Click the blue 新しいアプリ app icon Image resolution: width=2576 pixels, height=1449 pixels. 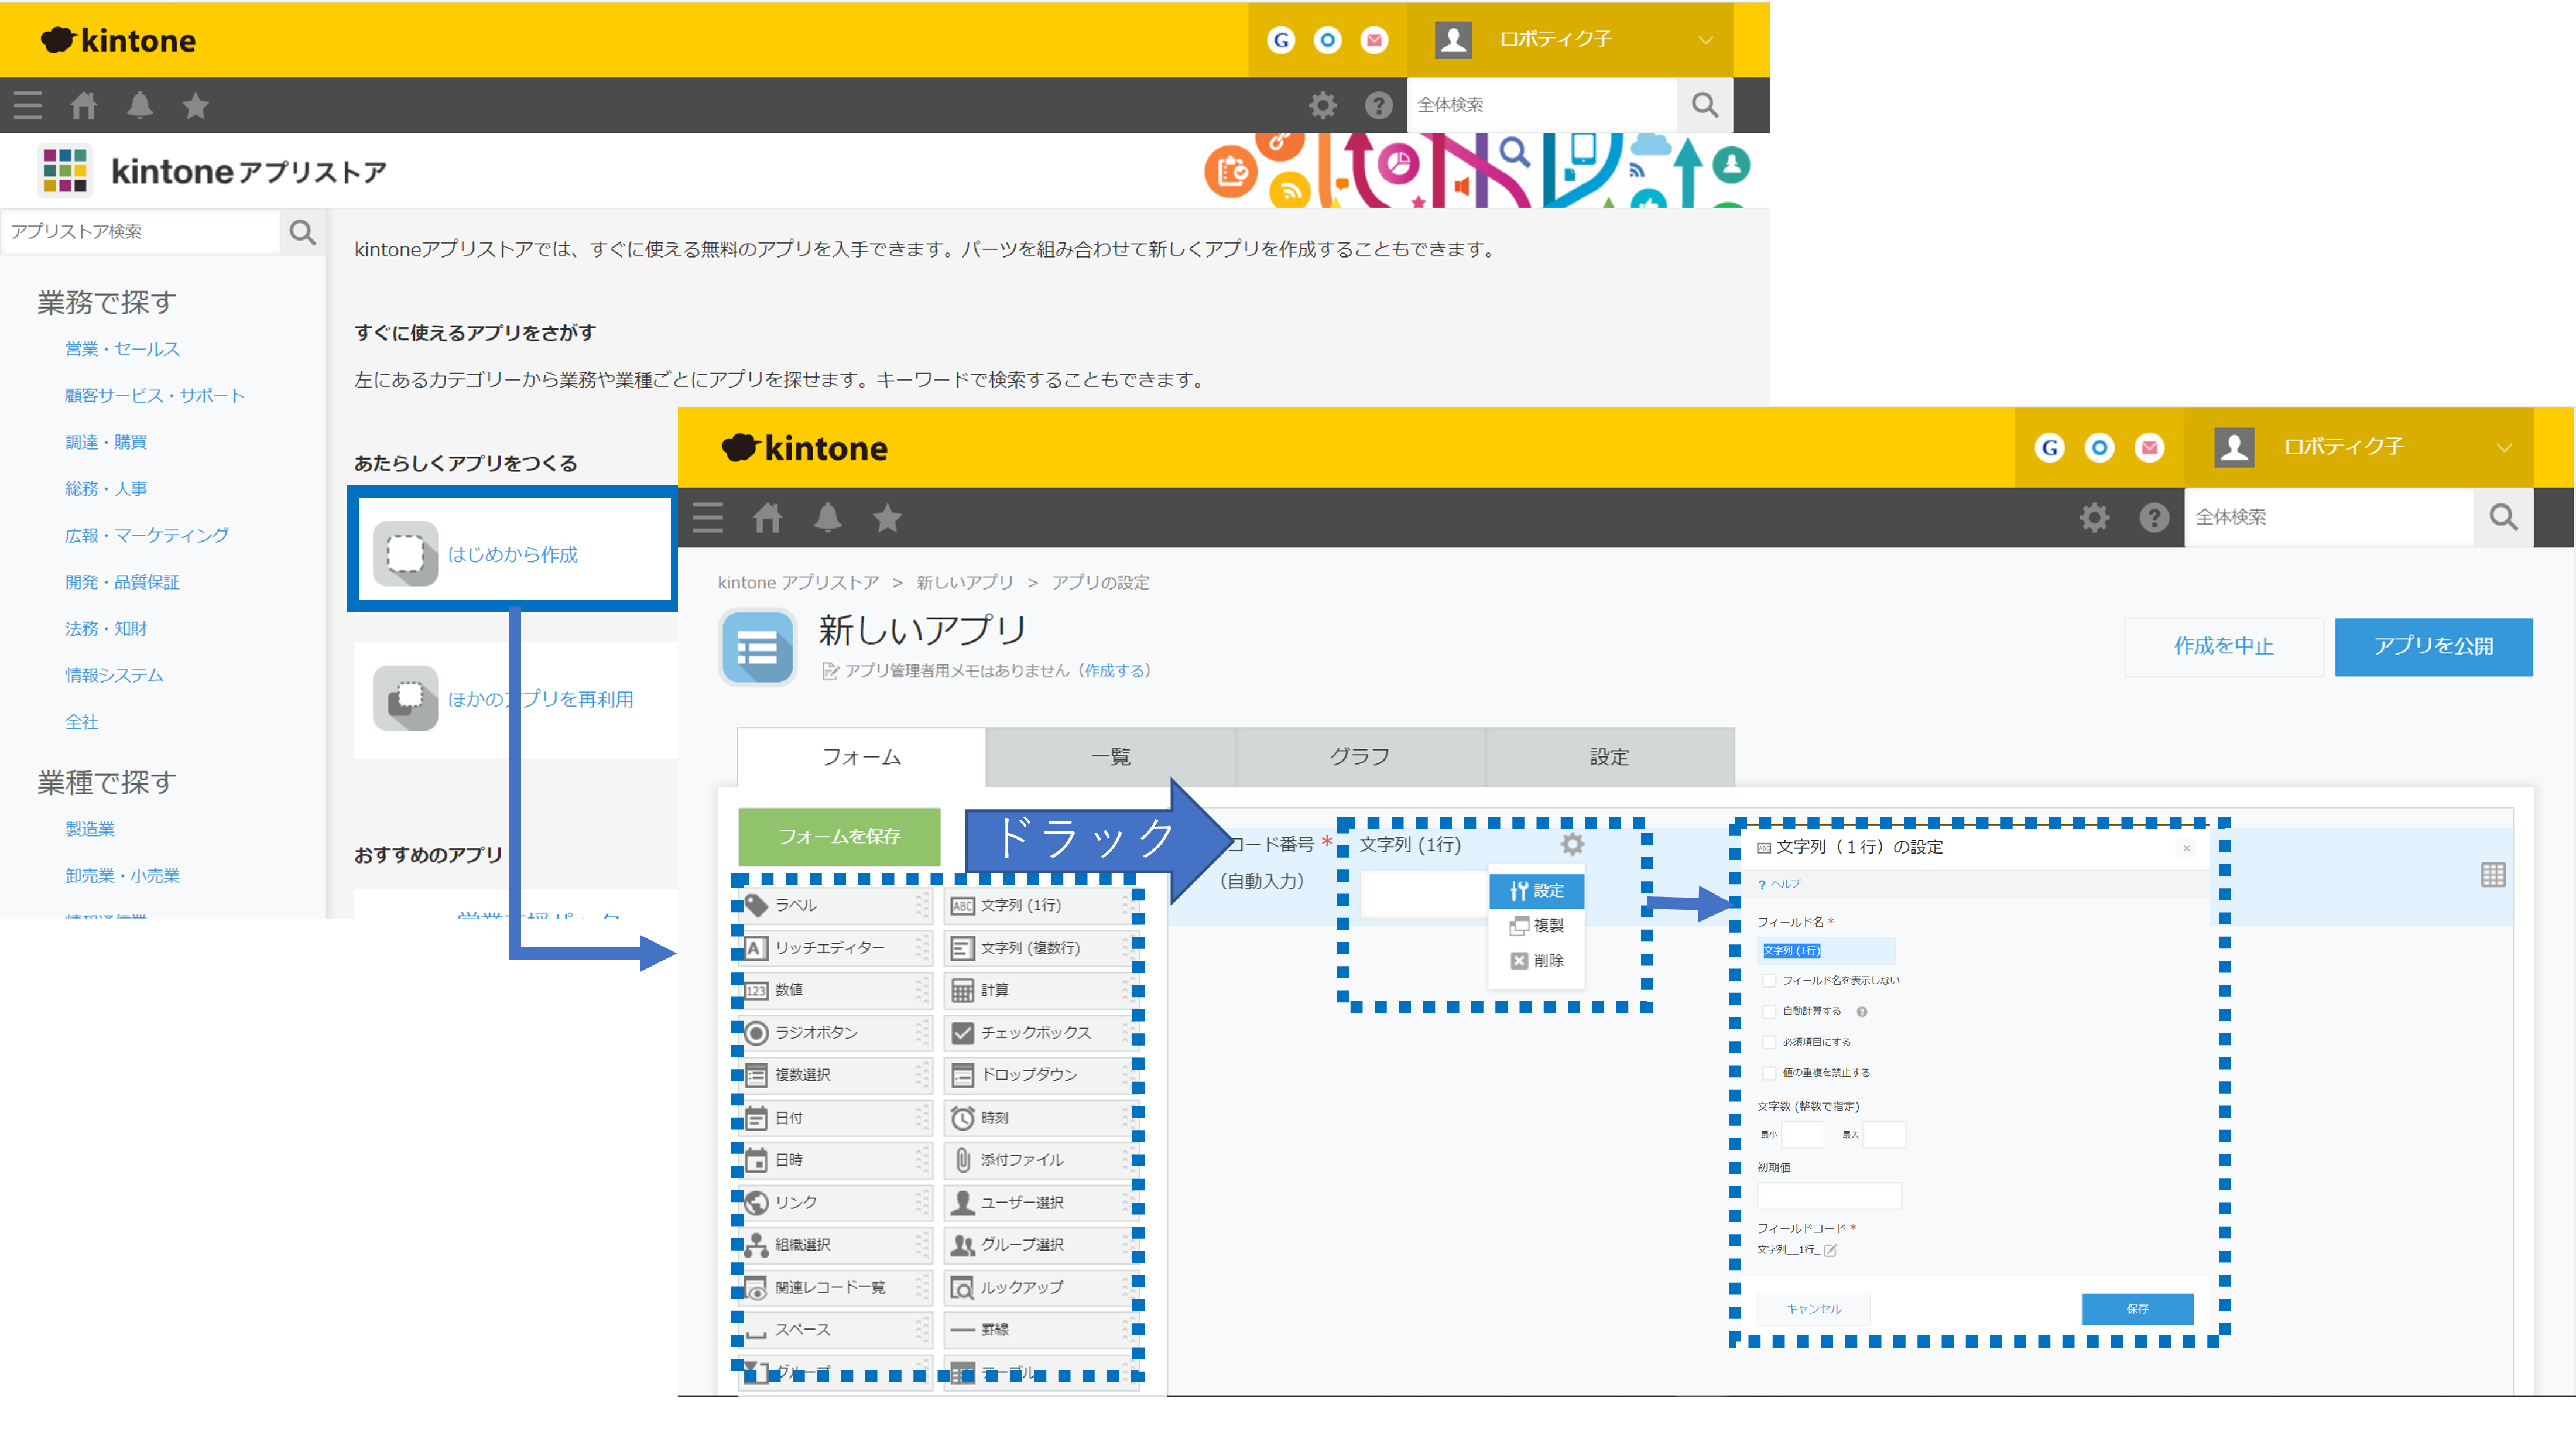(757, 649)
